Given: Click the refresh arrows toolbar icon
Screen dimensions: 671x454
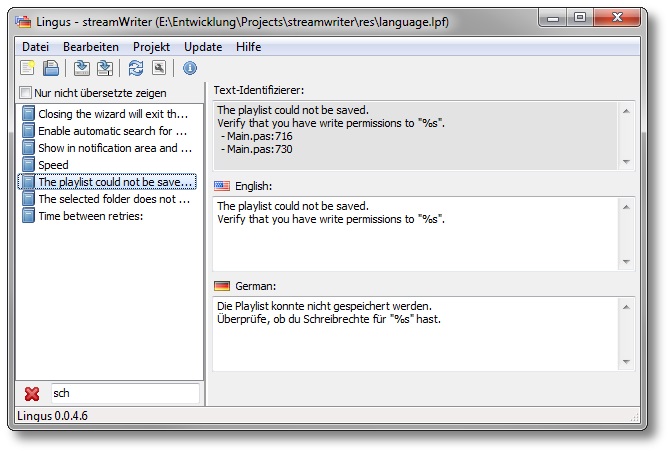Looking at the screenshot, I should [x=136, y=68].
